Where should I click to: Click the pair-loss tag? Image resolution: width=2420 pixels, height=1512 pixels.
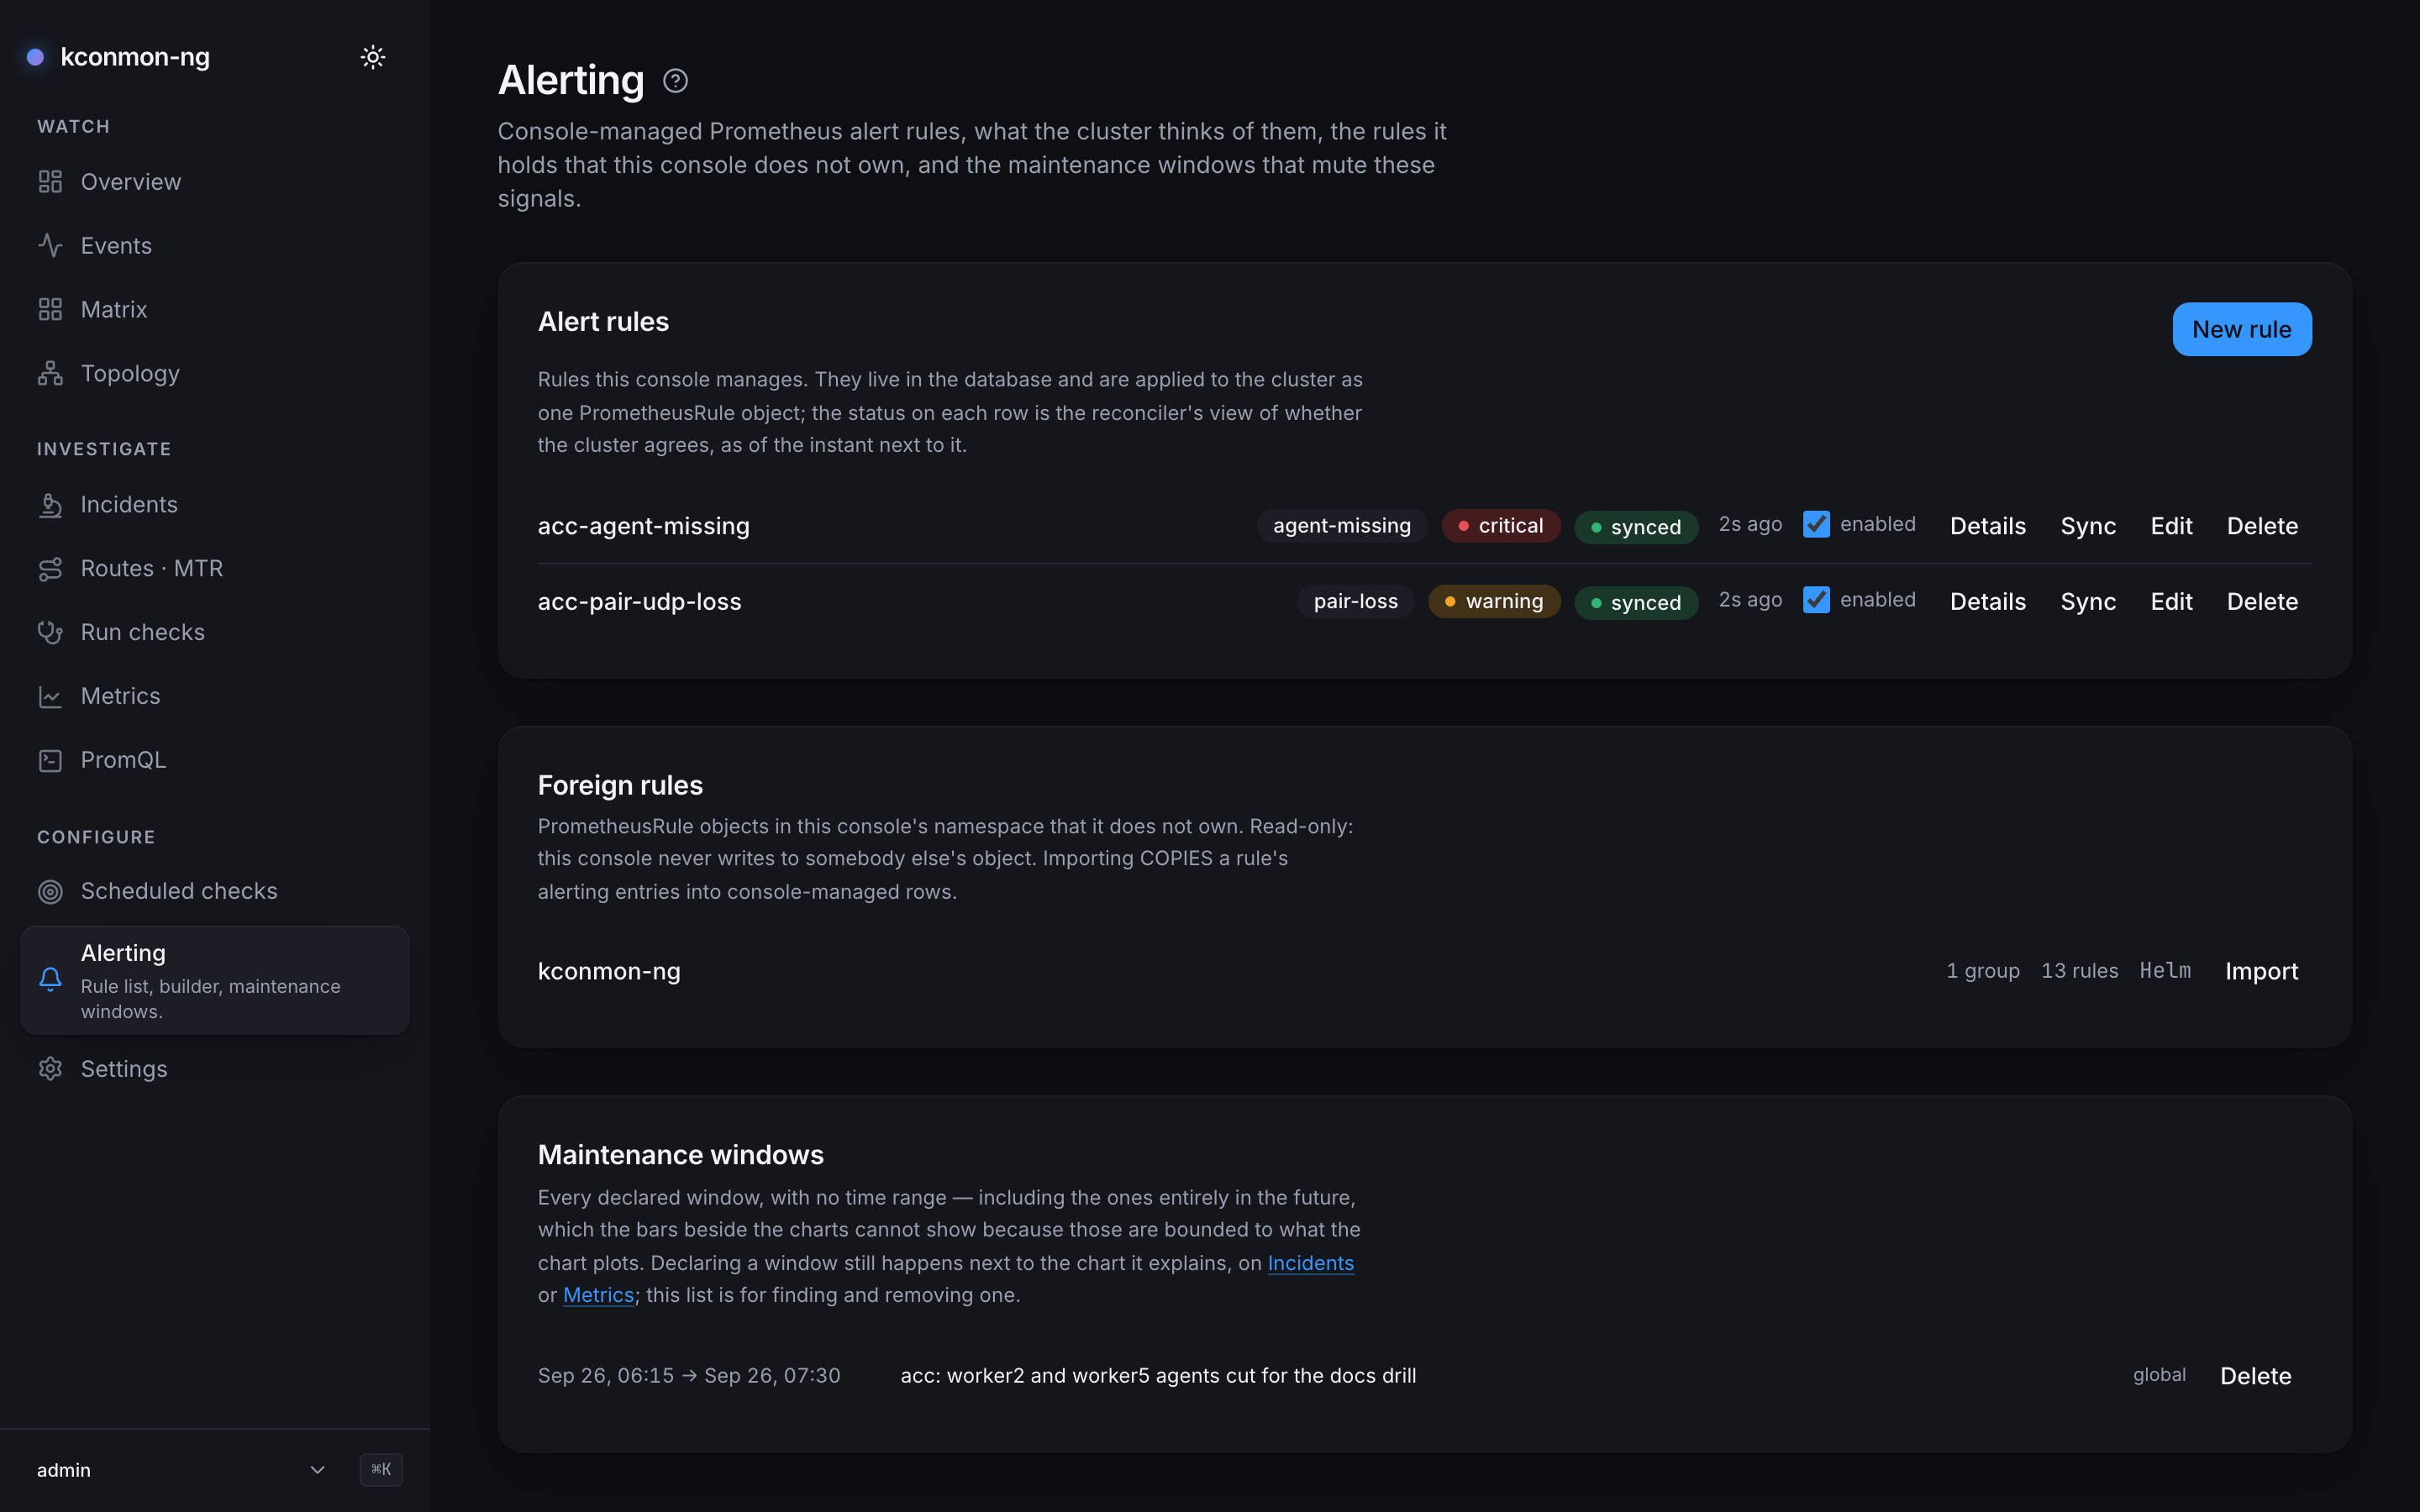coord(1355,602)
